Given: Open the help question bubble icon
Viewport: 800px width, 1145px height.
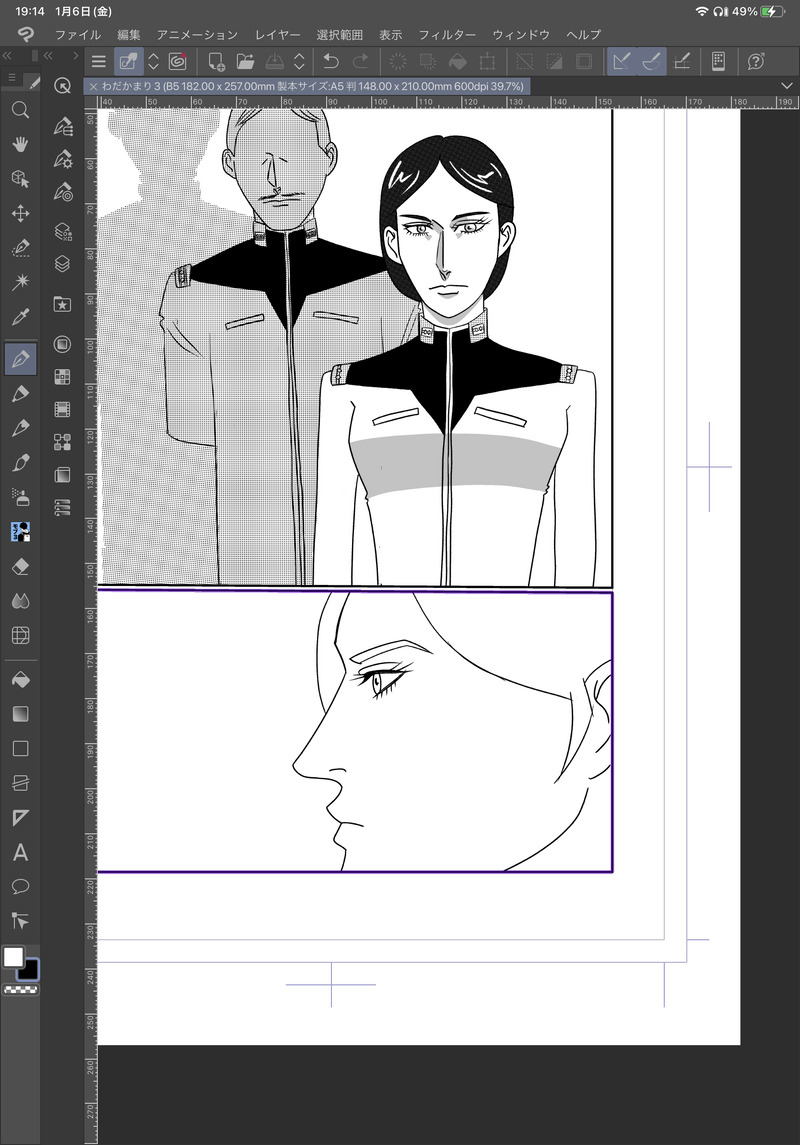Looking at the screenshot, I should tap(756, 61).
